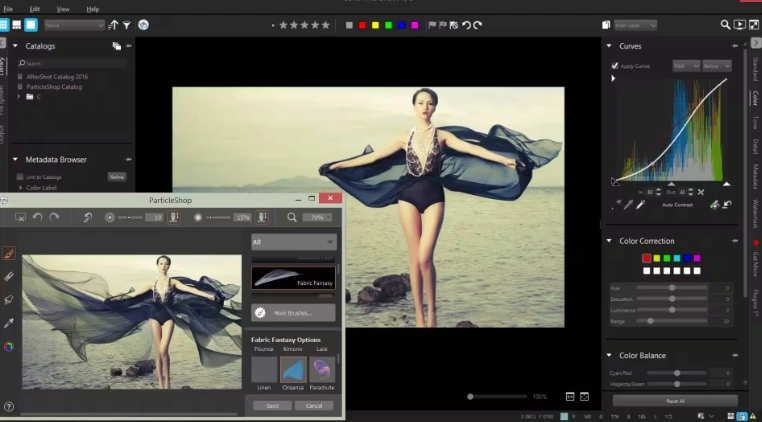762x422 pixels.
Task: Collapse the Color Balance panel triangle
Action: pos(608,355)
